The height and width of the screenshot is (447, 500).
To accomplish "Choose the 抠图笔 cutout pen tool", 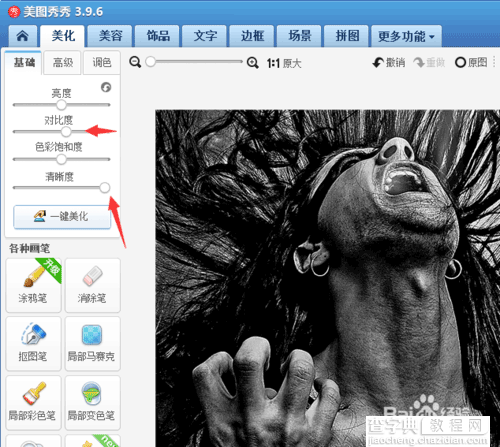I will tap(33, 344).
